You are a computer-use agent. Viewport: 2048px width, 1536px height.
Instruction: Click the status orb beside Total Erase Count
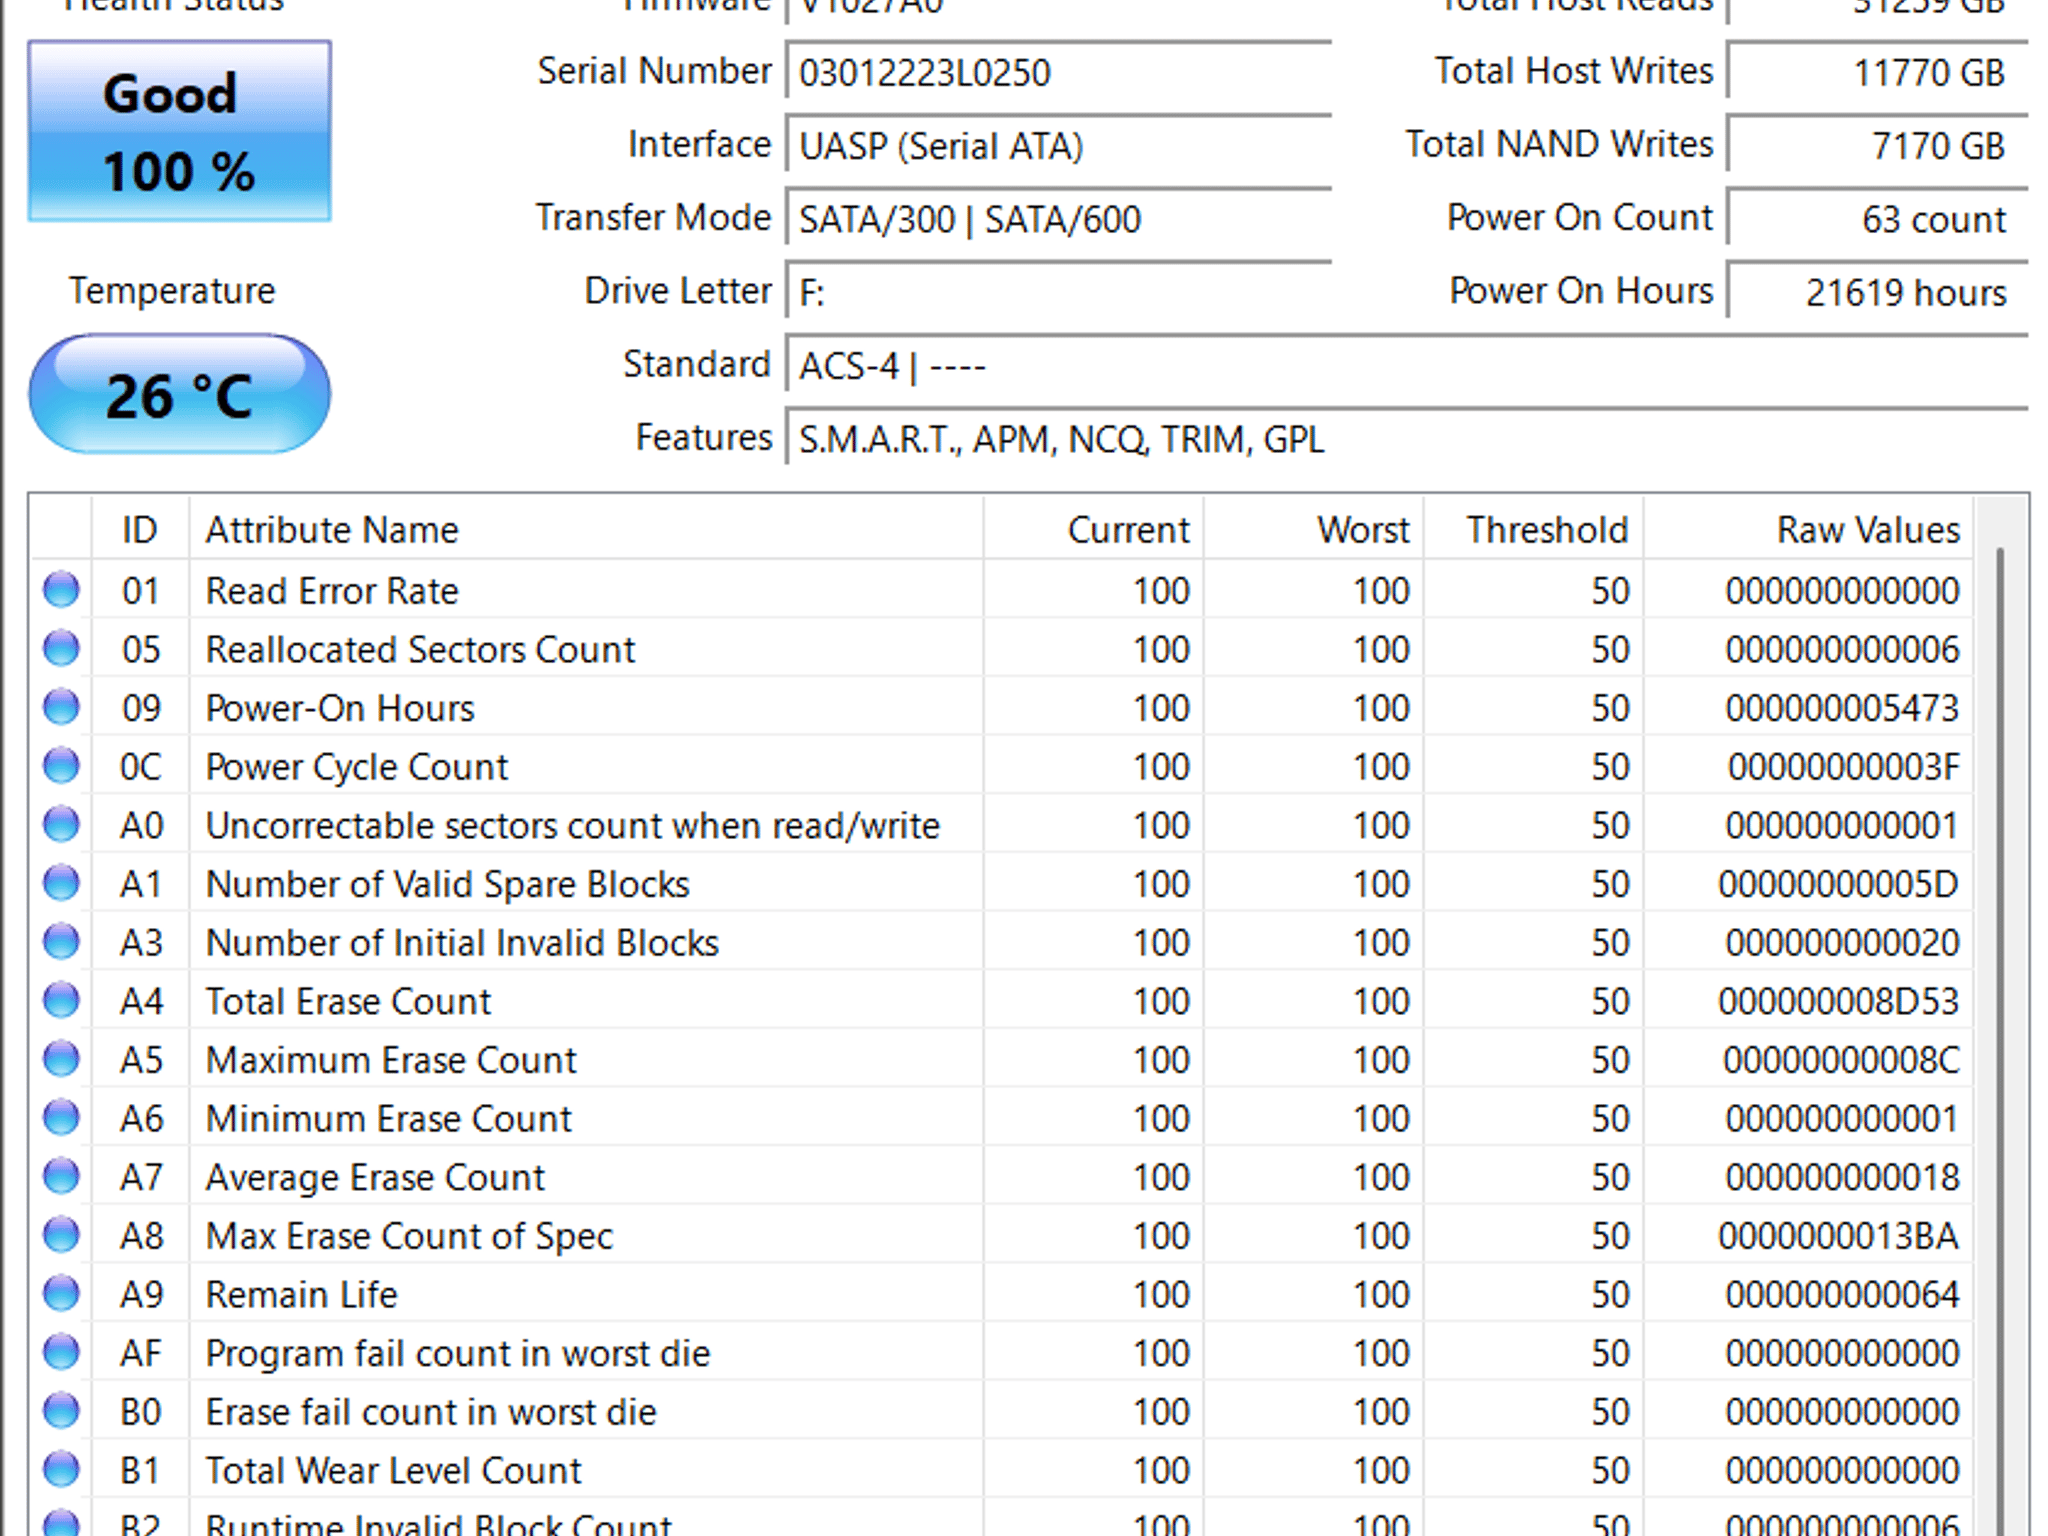point(61,1000)
